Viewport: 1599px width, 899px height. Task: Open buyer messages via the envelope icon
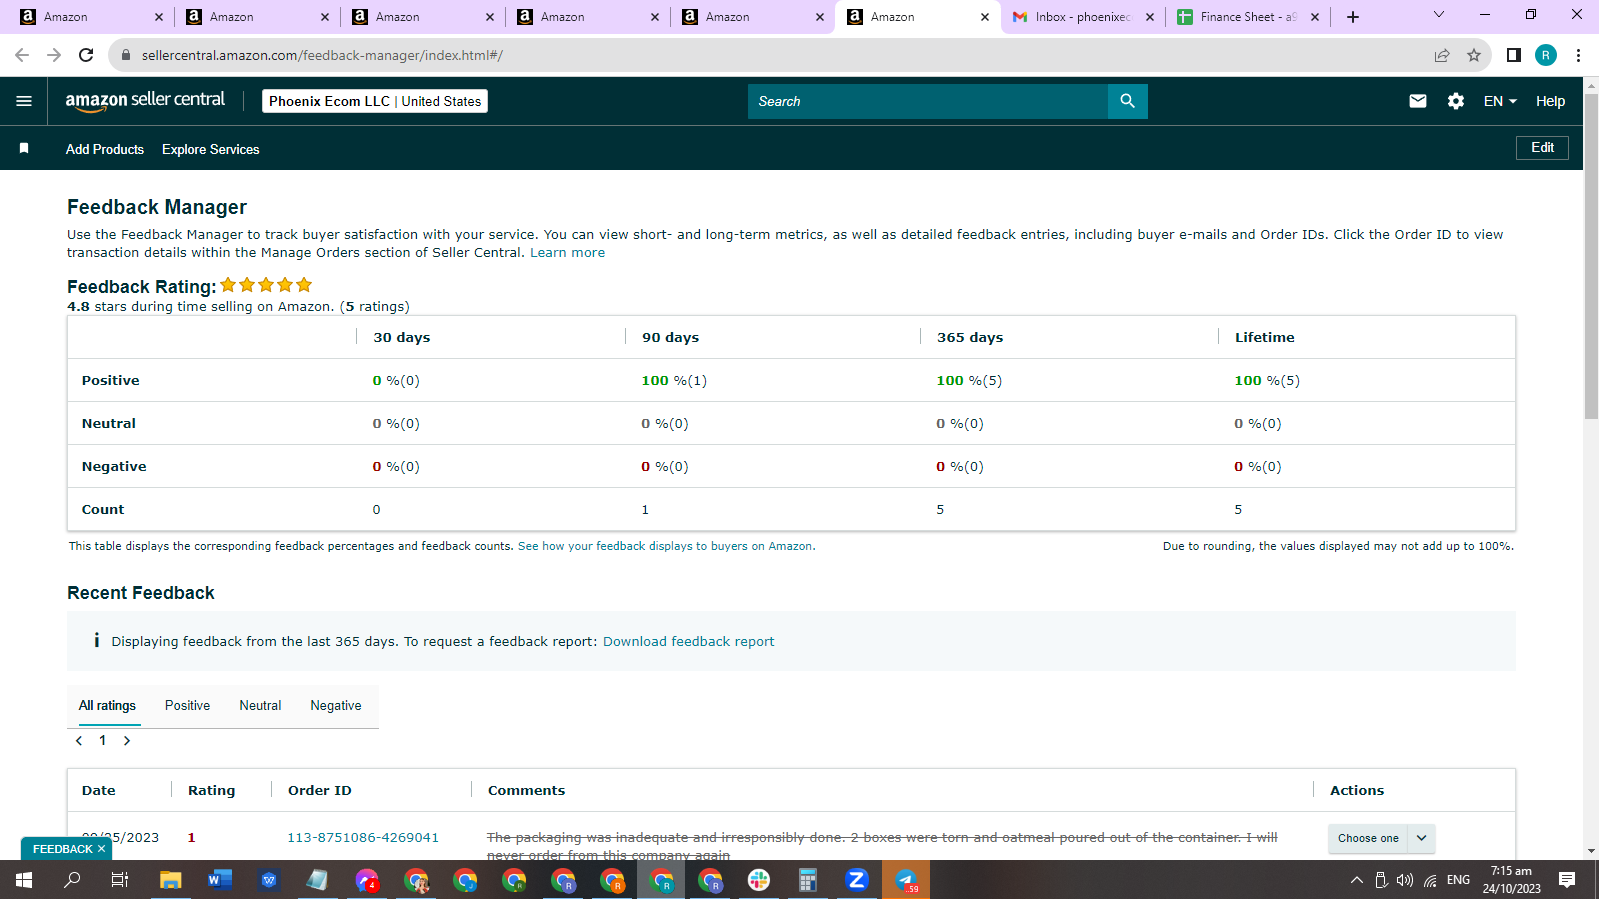pos(1418,101)
